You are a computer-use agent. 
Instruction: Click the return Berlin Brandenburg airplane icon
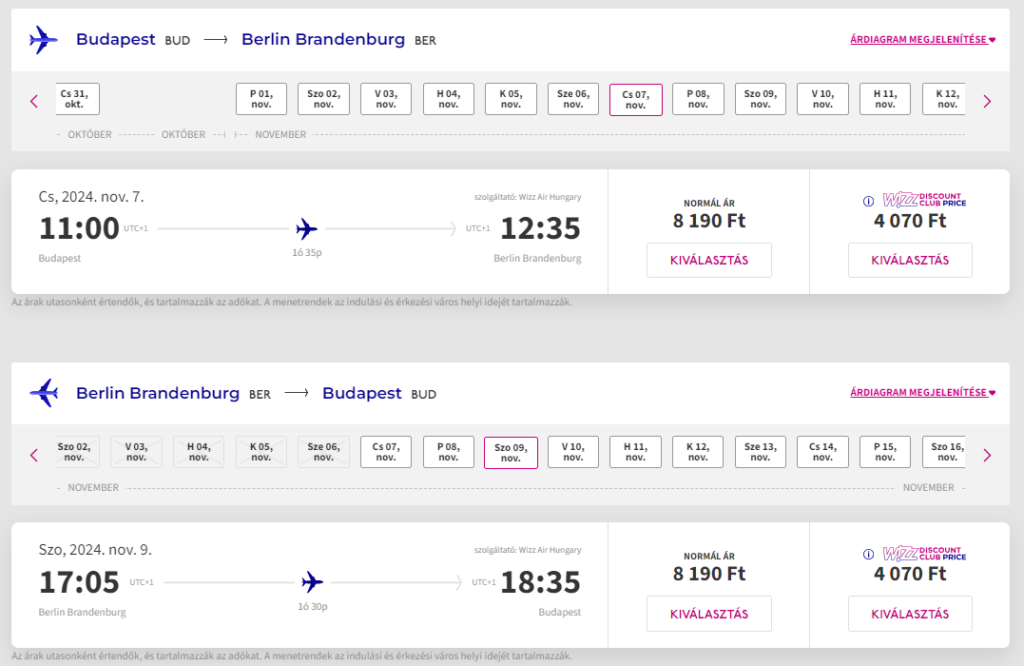(44, 393)
